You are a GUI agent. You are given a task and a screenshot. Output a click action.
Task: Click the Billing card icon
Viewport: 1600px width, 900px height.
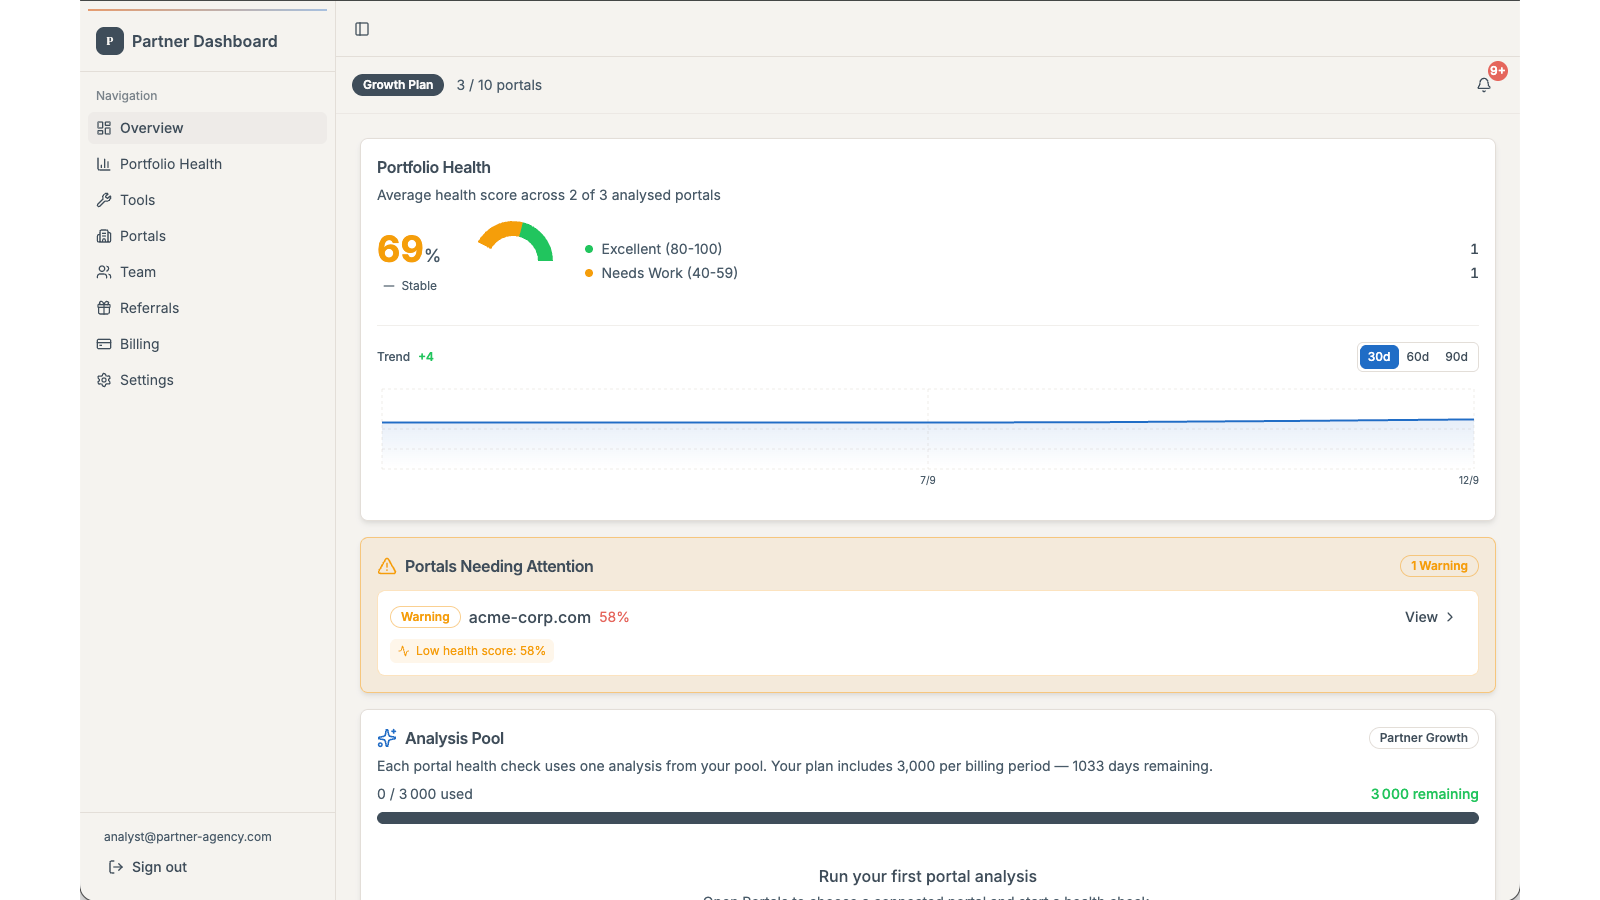(x=104, y=344)
